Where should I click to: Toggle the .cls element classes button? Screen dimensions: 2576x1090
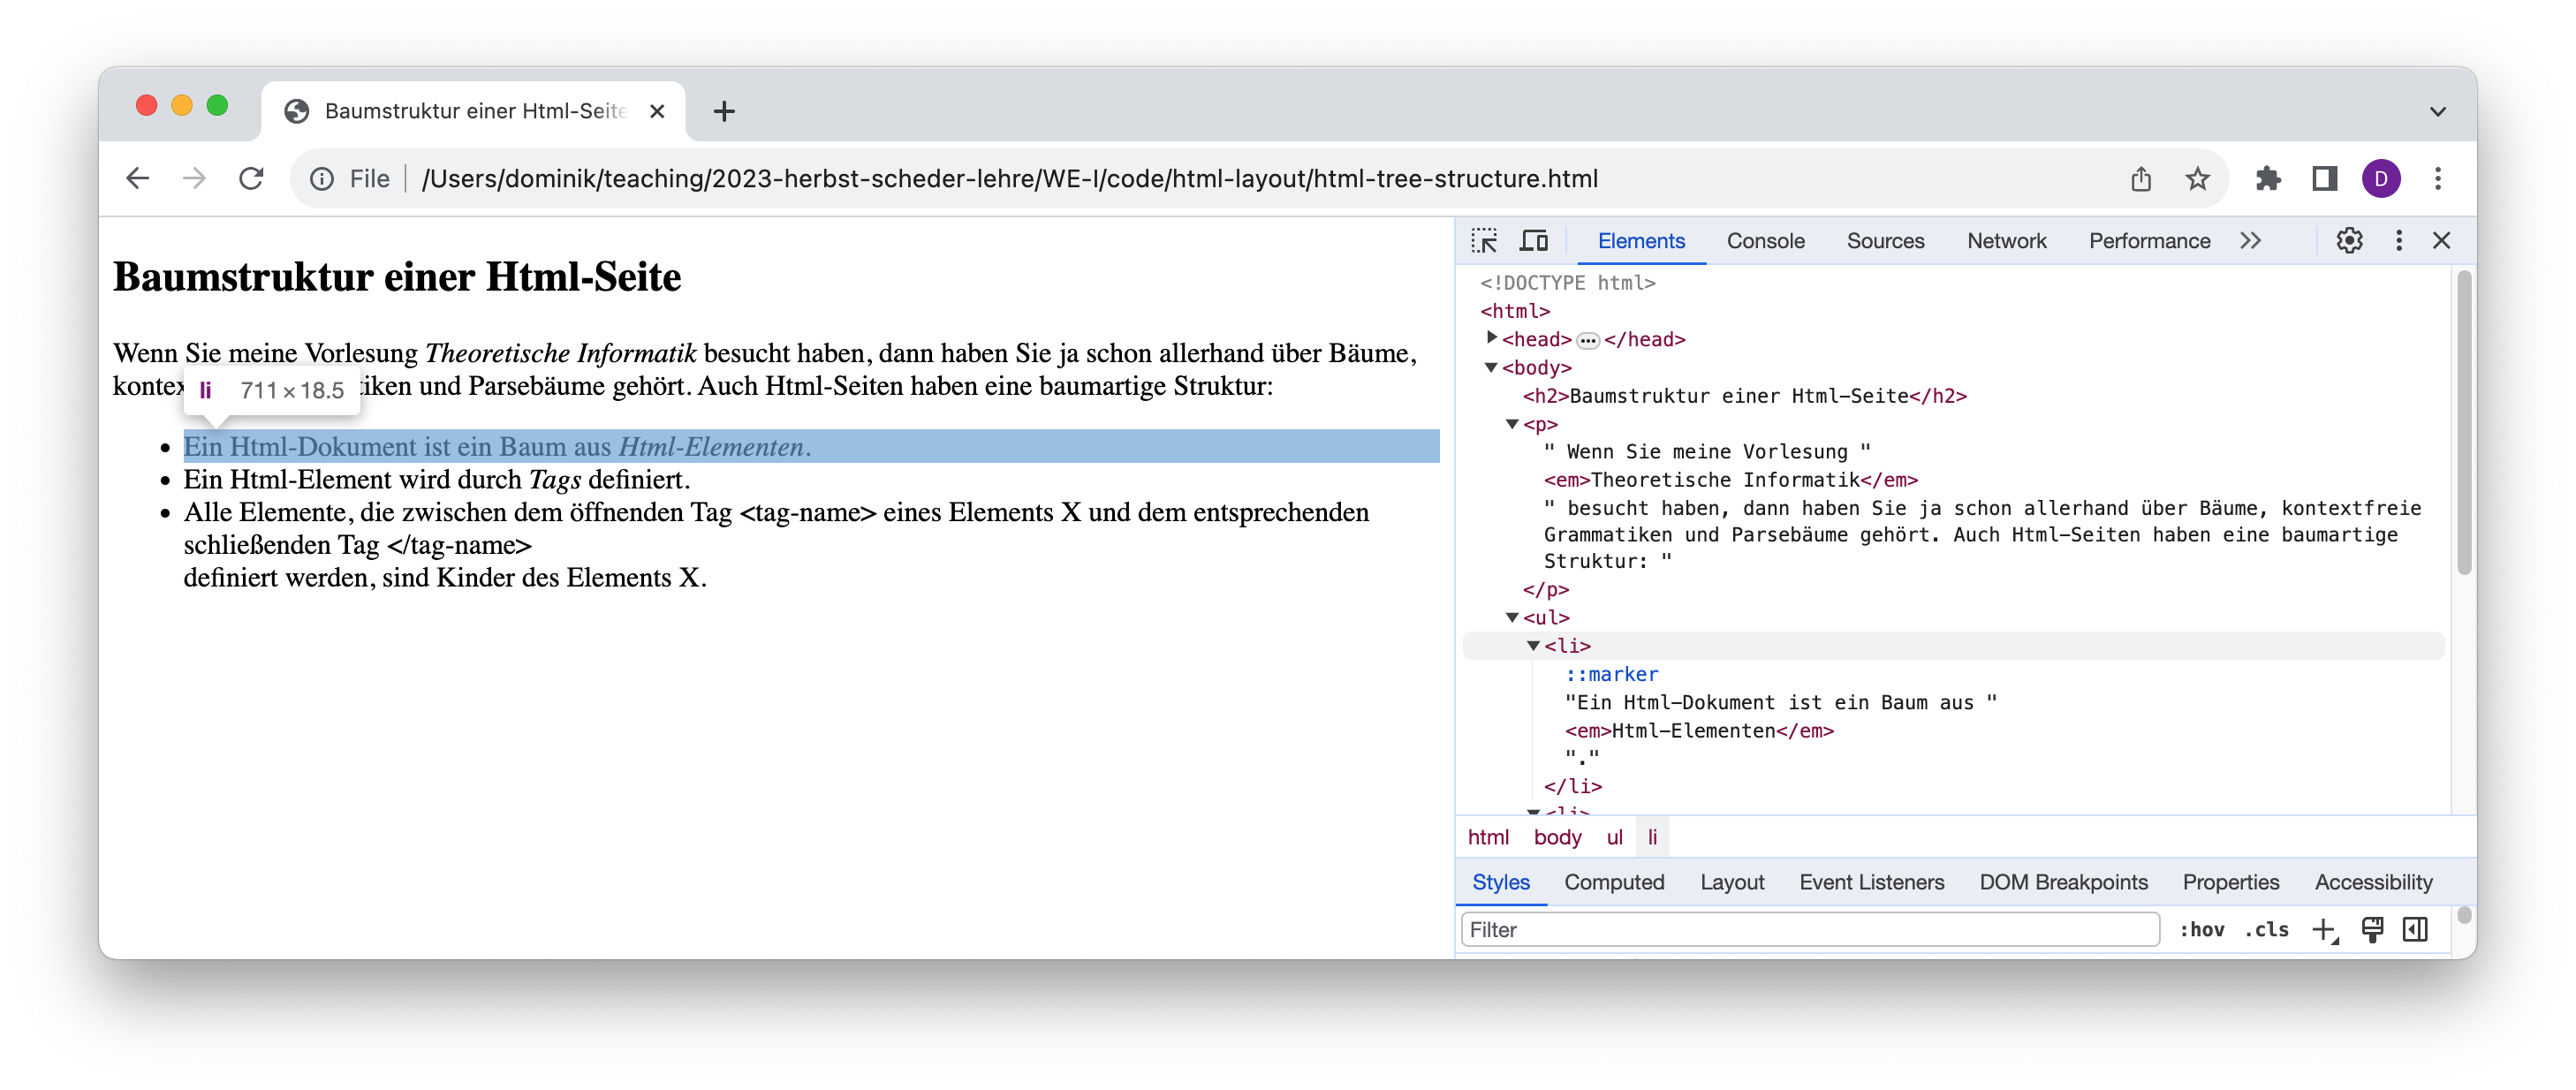pyautogui.click(x=2266, y=930)
